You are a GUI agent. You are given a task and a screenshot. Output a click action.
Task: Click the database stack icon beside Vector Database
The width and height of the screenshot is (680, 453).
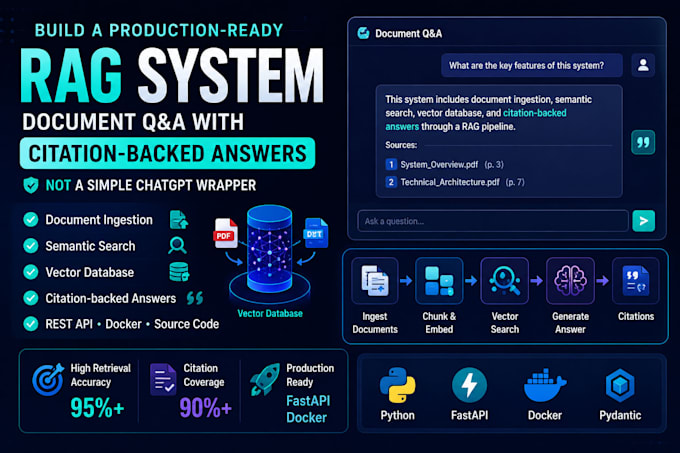[179, 272]
